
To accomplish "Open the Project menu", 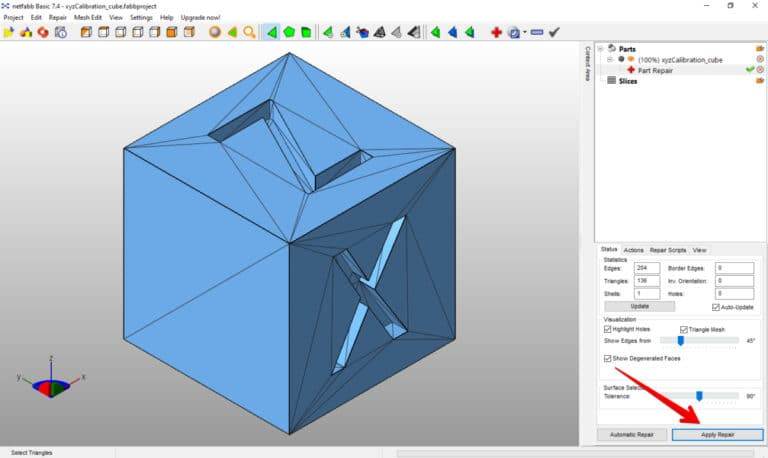I will coord(13,18).
